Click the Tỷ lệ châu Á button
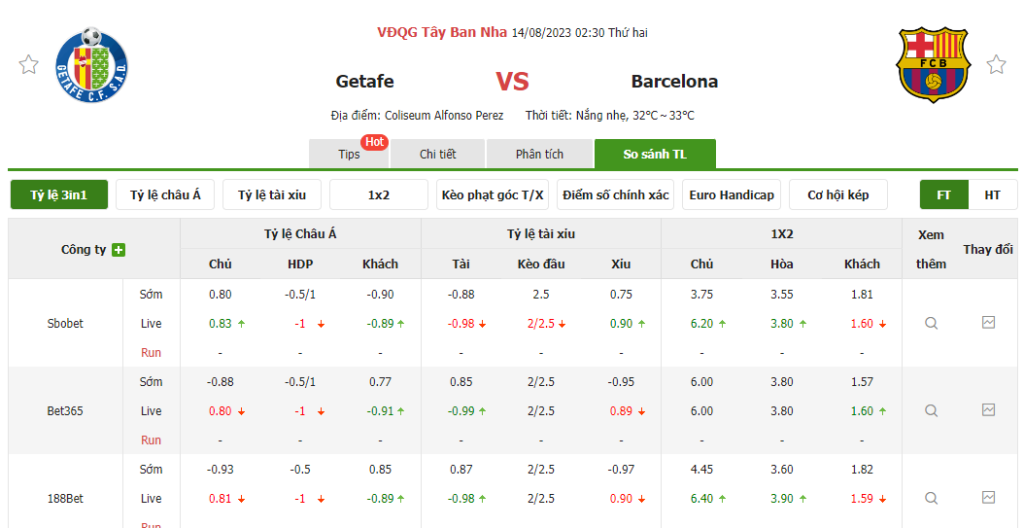This screenshot has height=528, width=1024. click(165, 195)
